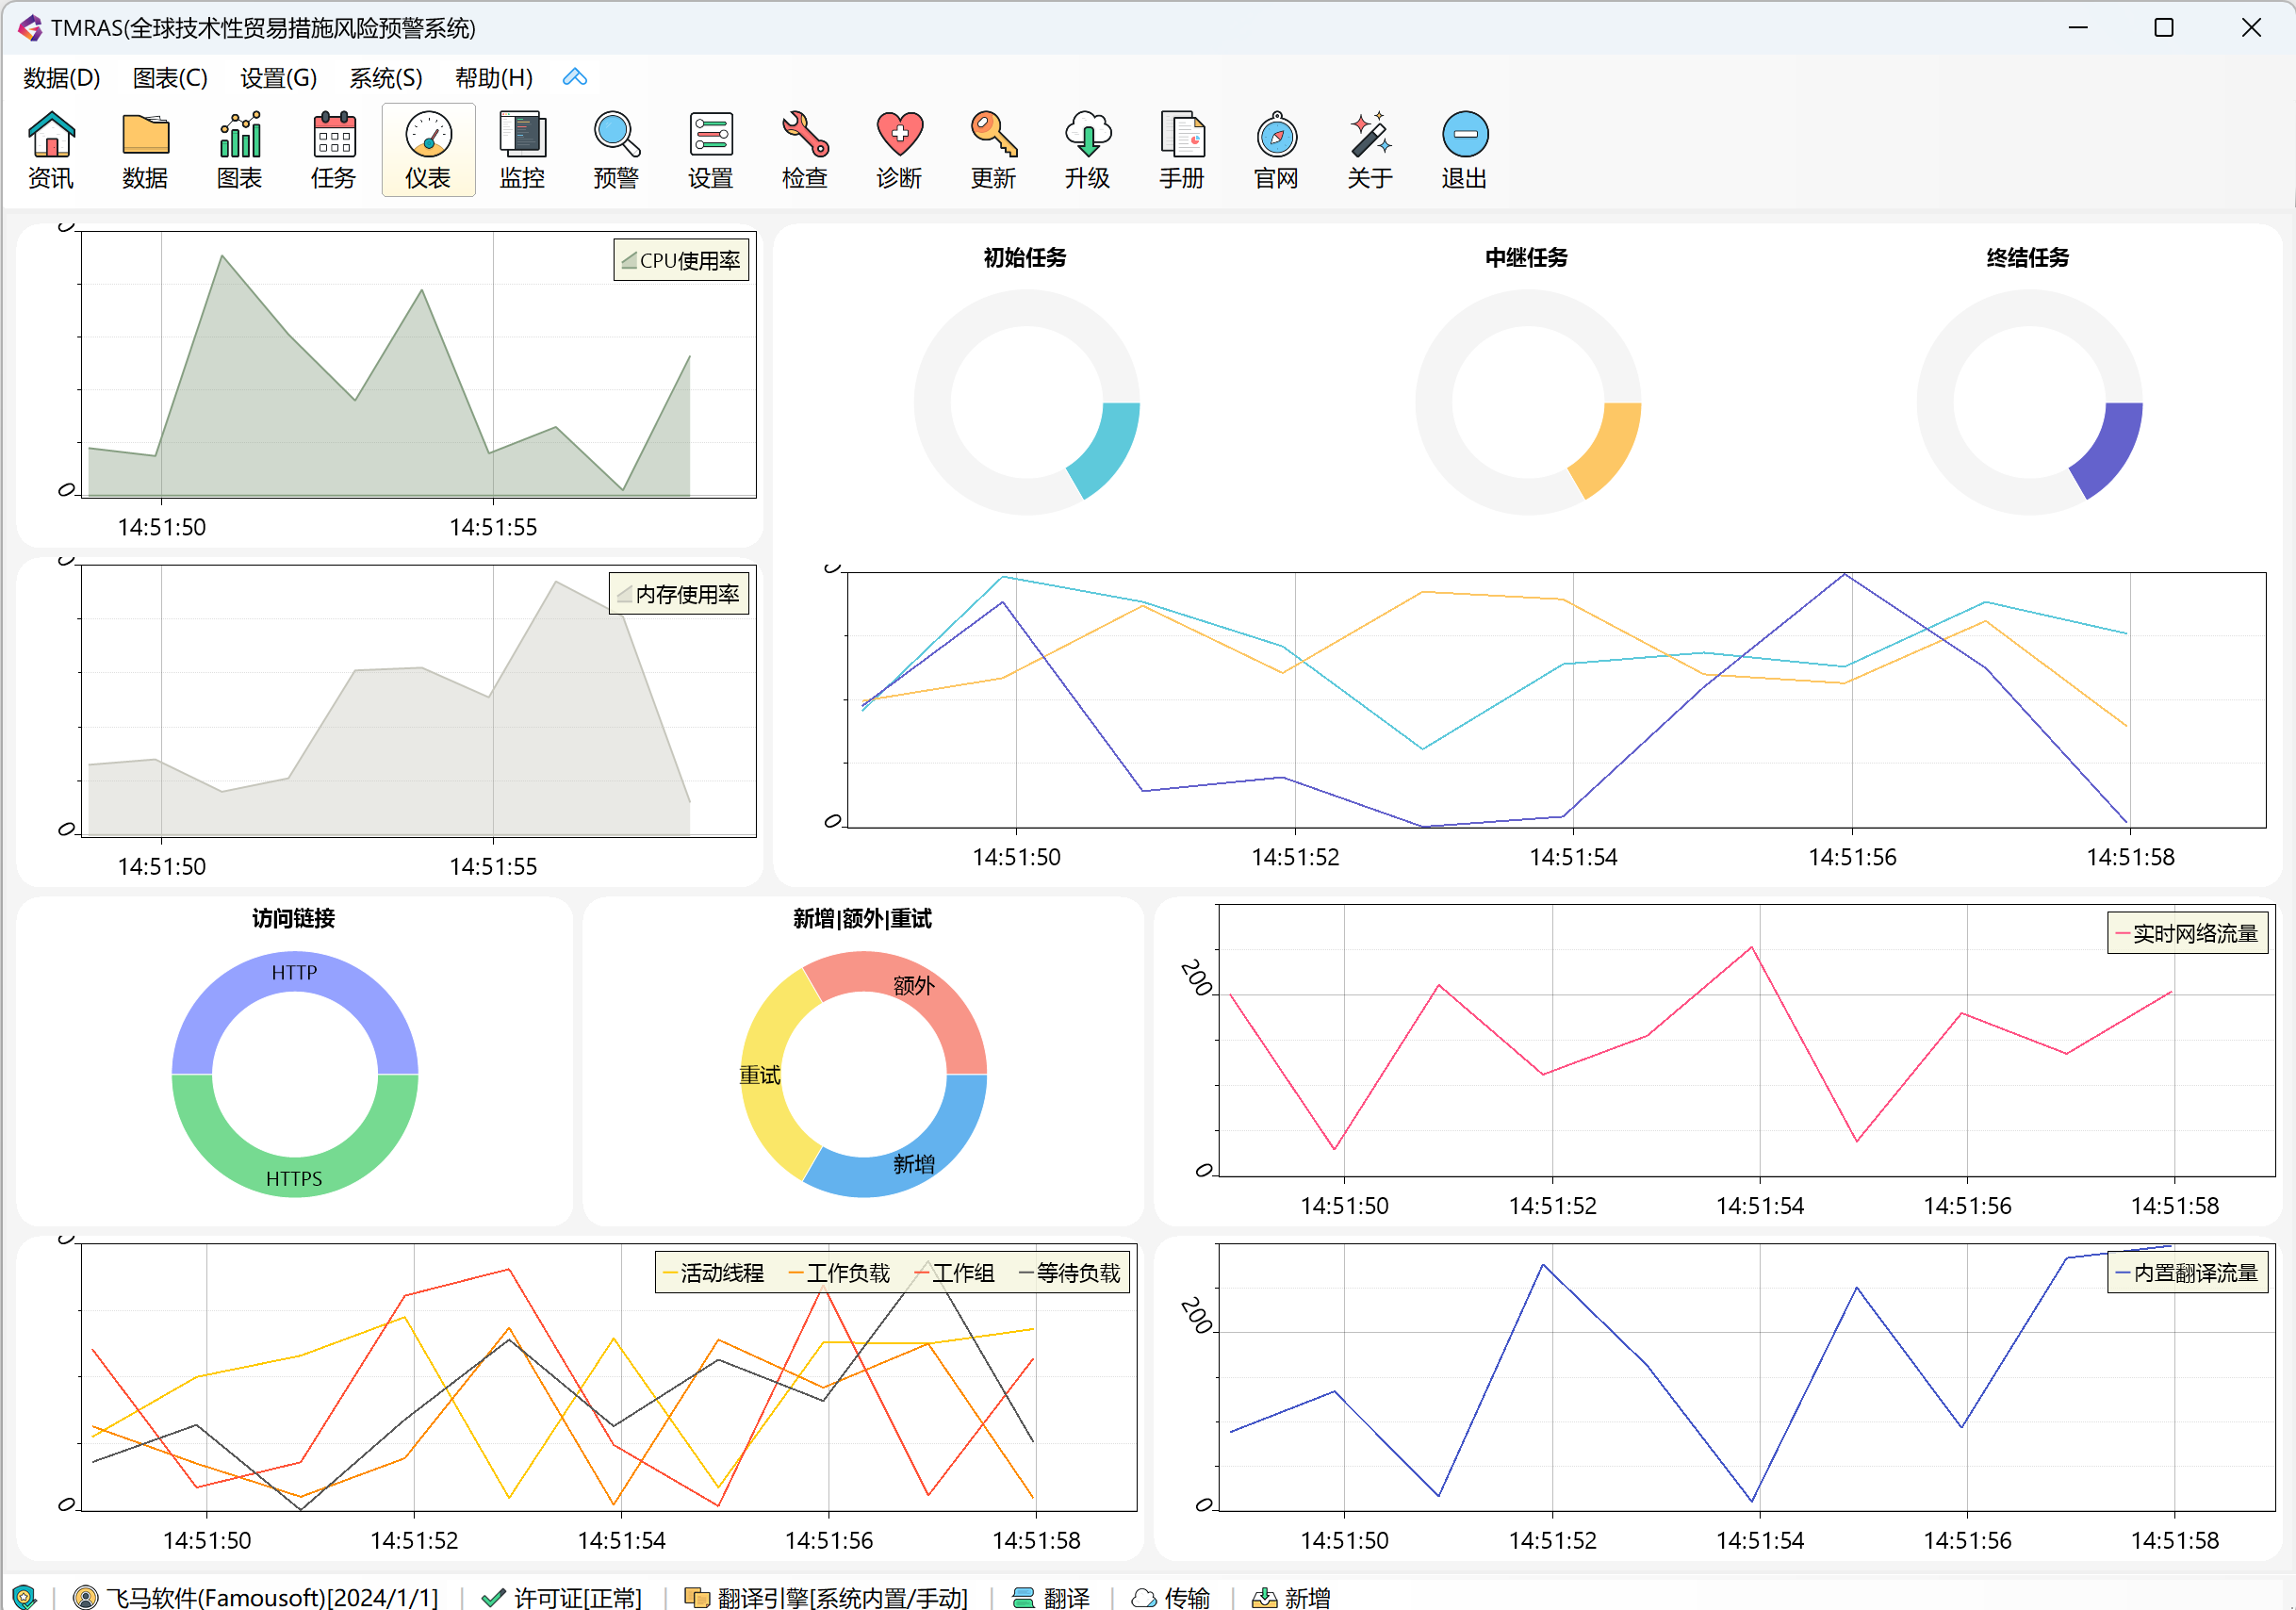Click the shield icon in status bar
The width and height of the screenshot is (2296, 1610).
pos(24,1596)
